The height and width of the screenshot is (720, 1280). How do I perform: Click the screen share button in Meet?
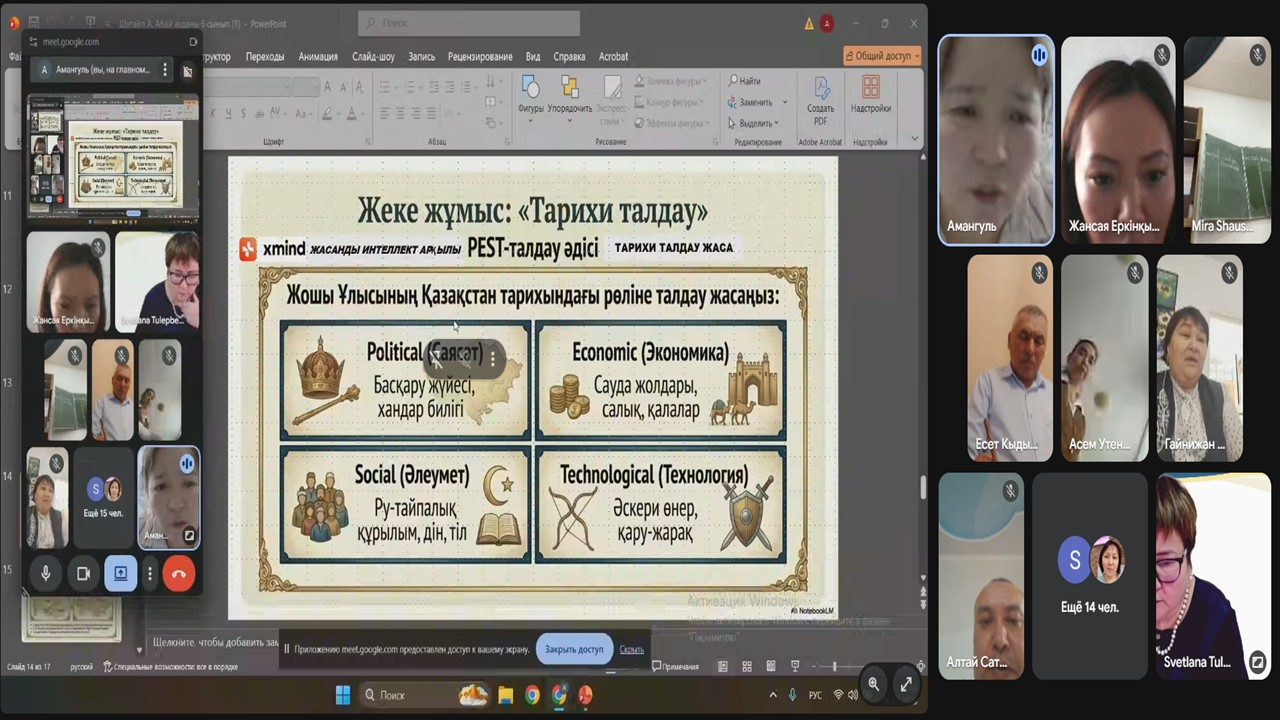pyautogui.click(x=120, y=573)
